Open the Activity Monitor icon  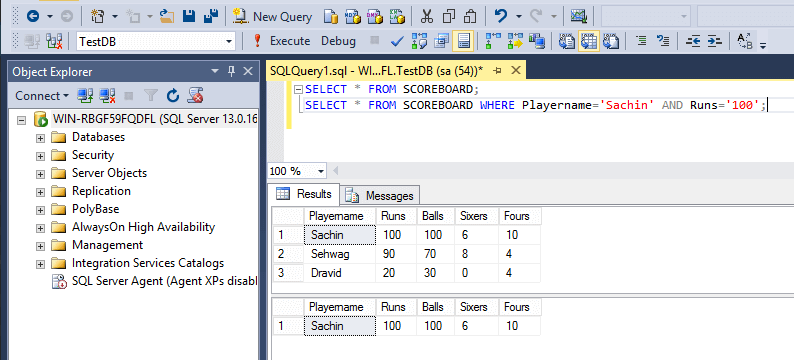coord(578,17)
